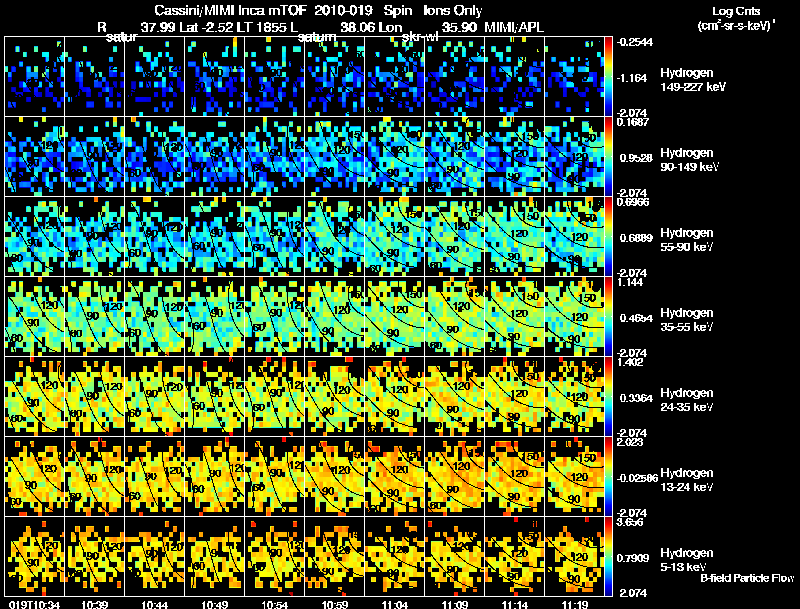Select the 10:44 panel in the 24-35 keV row
800x609 pixels.
[155, 396]
